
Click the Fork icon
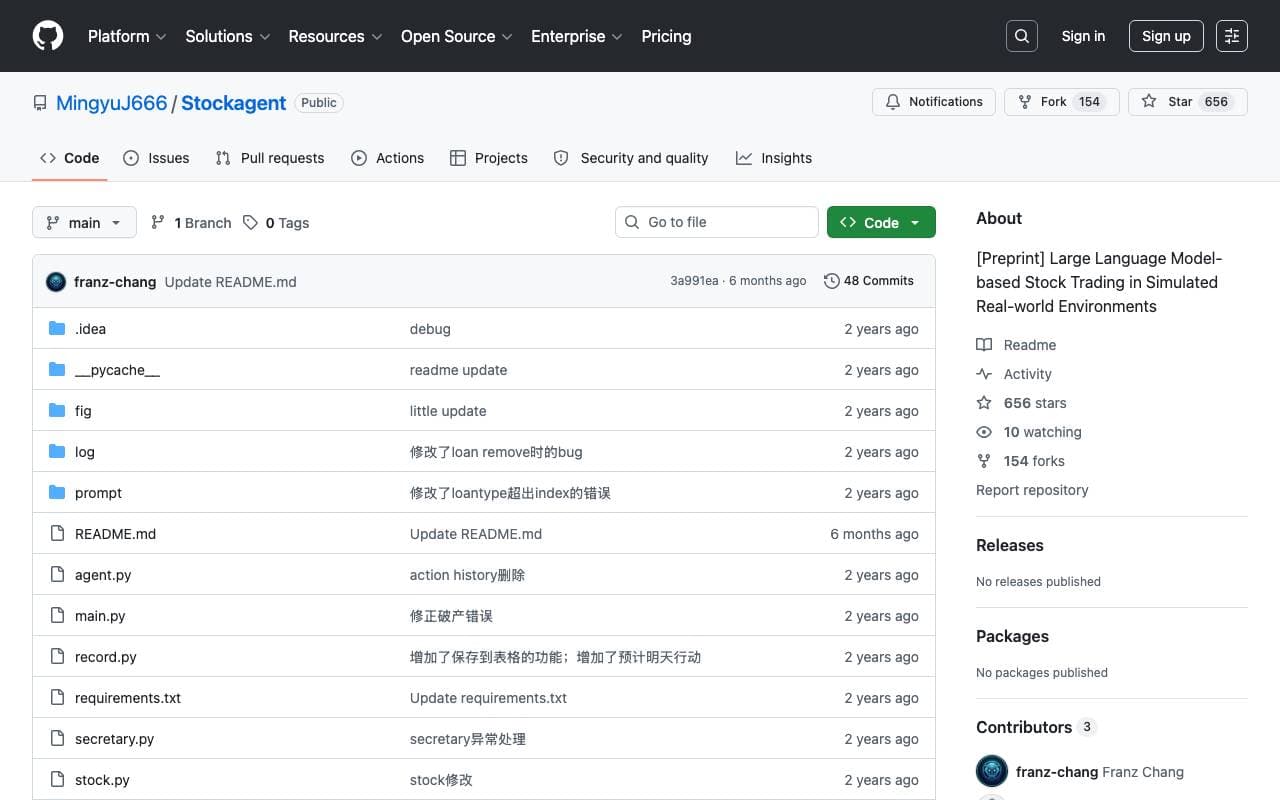pos(1025,102)
